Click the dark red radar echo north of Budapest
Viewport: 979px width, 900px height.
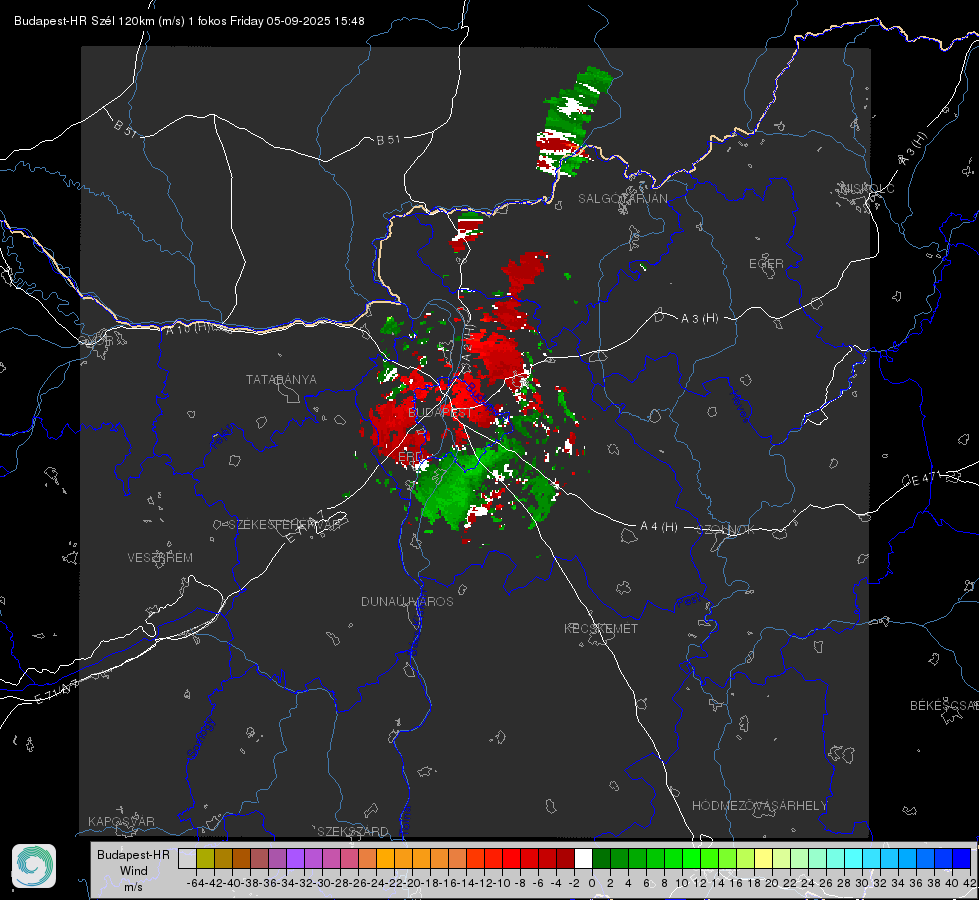[524, 270]
